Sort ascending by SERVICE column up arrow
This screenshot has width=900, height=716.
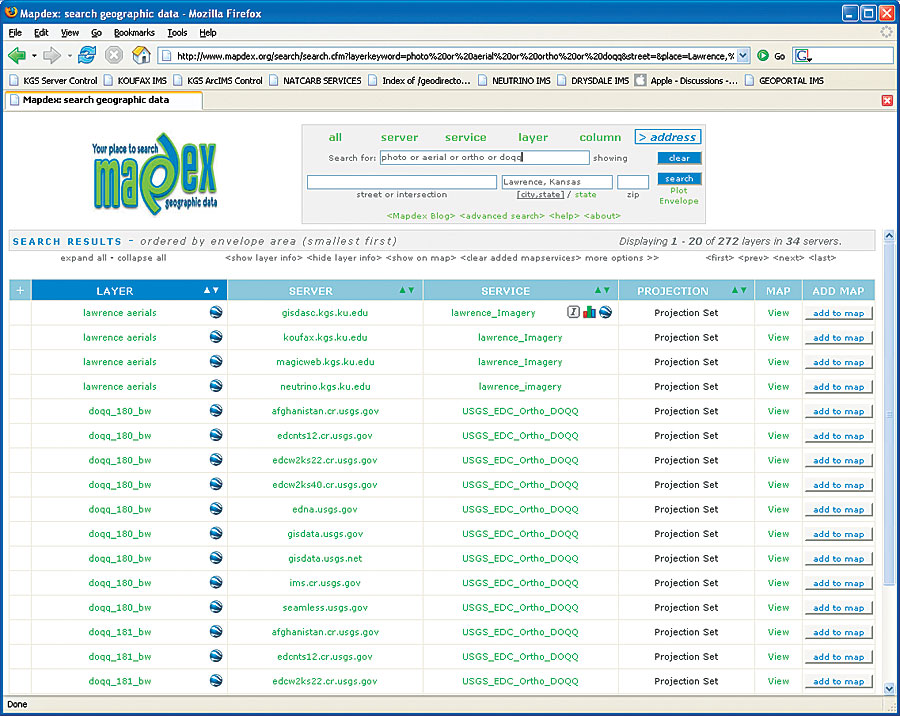pyautogui.click(x=598, y=291)
